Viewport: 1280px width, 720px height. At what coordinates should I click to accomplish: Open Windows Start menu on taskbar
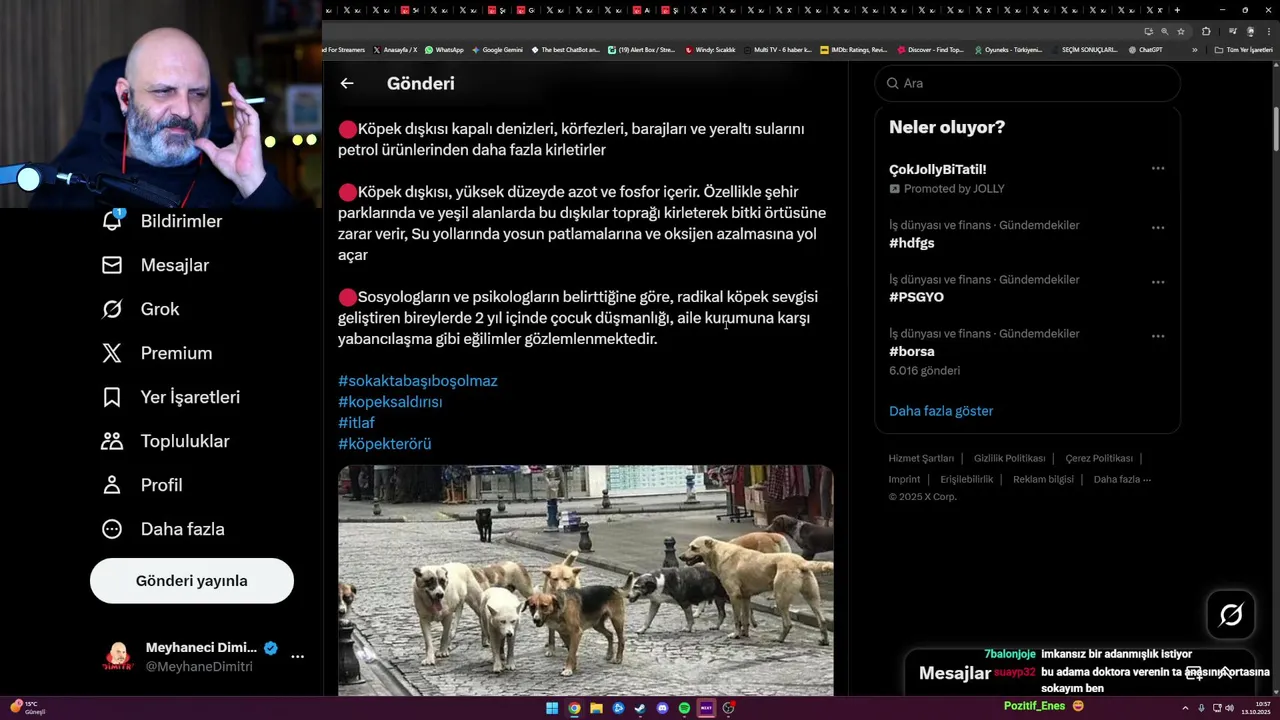coord(552,708)
